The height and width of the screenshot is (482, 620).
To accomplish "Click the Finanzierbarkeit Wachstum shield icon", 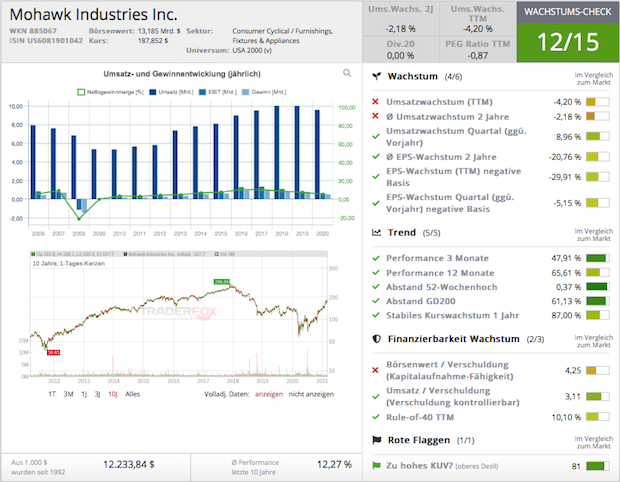I will pyautogui.click(x=376, y=339).
